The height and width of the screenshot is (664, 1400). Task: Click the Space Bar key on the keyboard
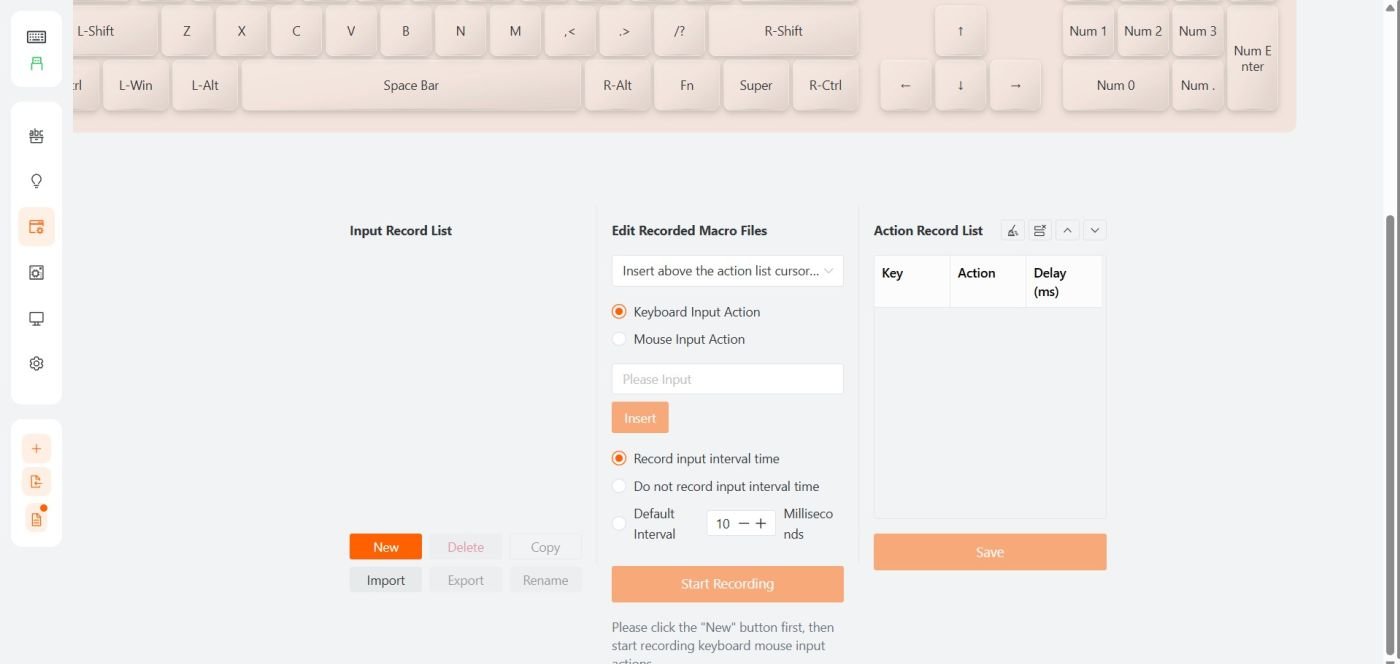[x=411, y=85]
